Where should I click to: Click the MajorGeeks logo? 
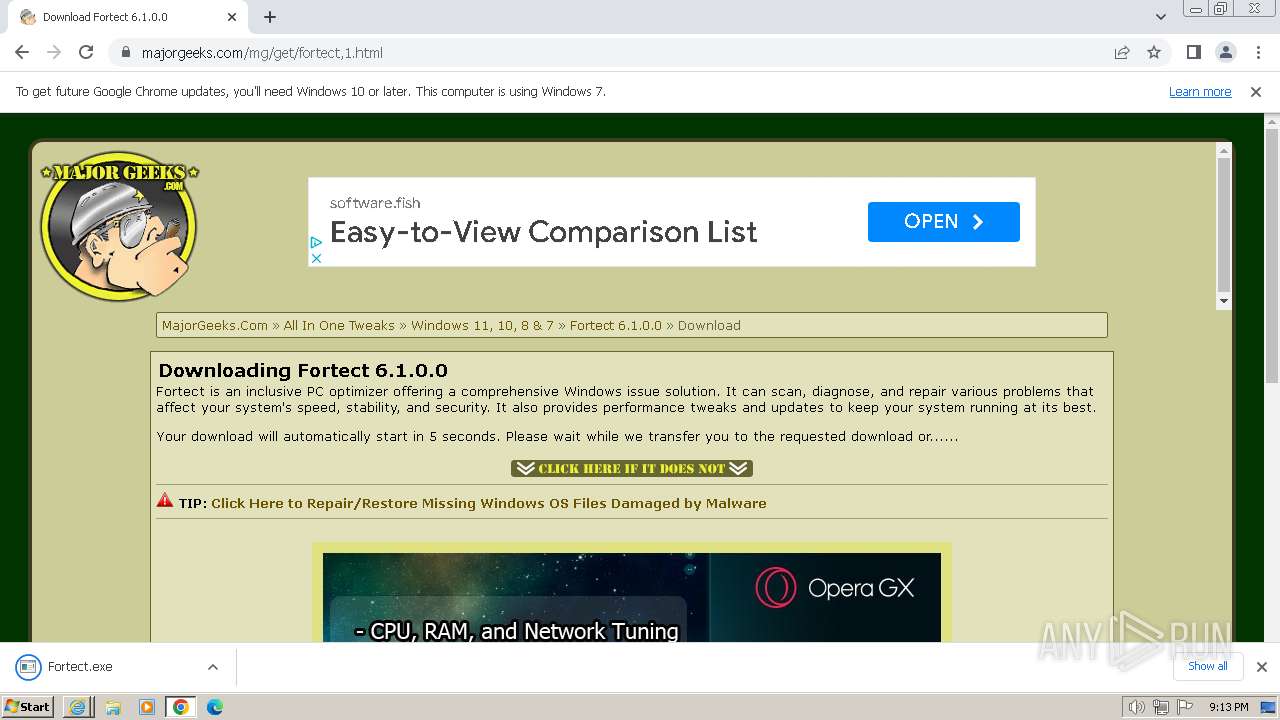[x=120, y=226]
